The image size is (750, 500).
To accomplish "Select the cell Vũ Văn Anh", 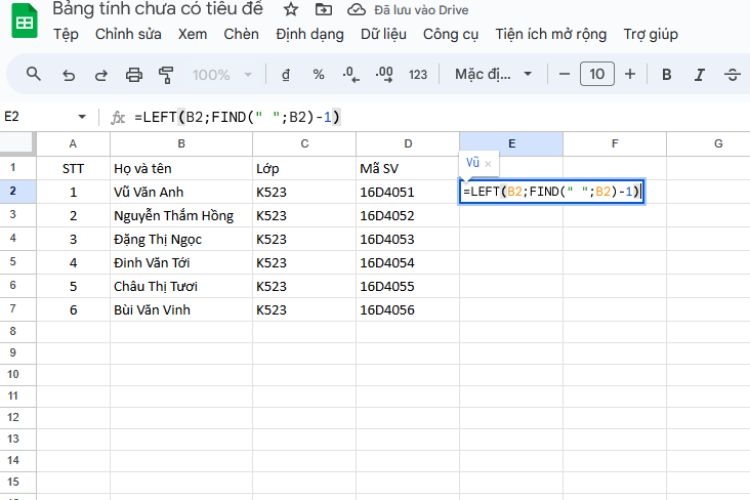I will coord(181,192).
